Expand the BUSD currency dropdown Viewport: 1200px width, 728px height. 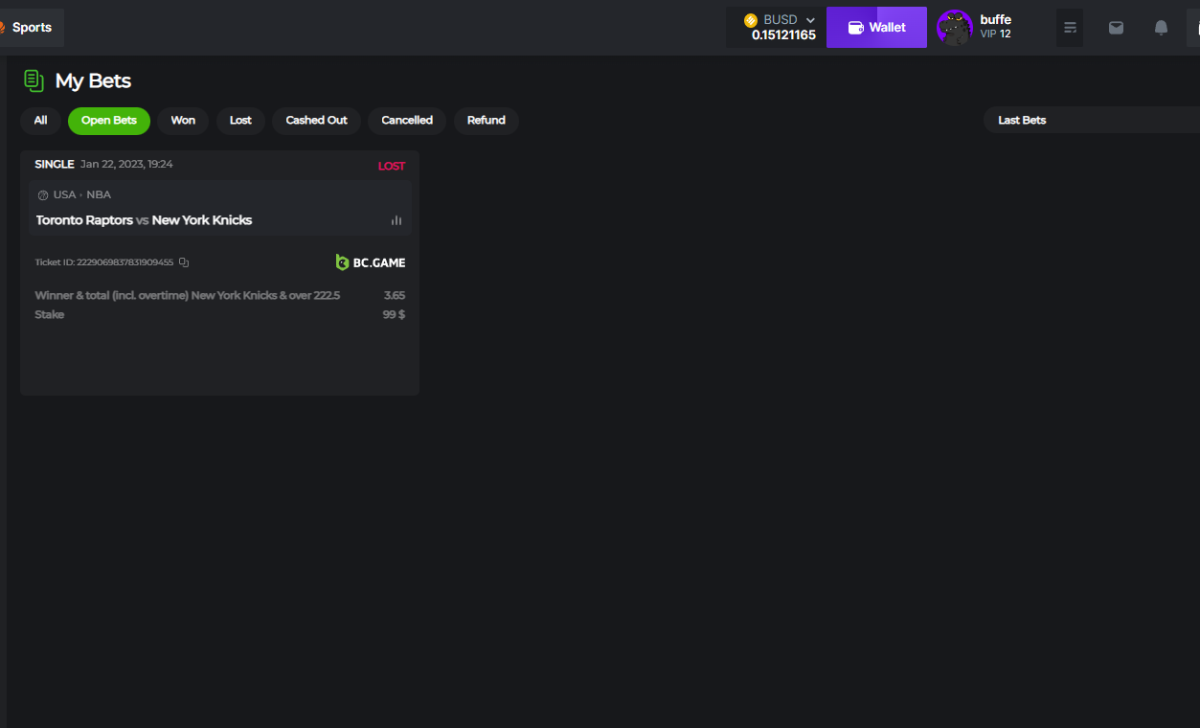pyautogui.click(x=810, y=20)
